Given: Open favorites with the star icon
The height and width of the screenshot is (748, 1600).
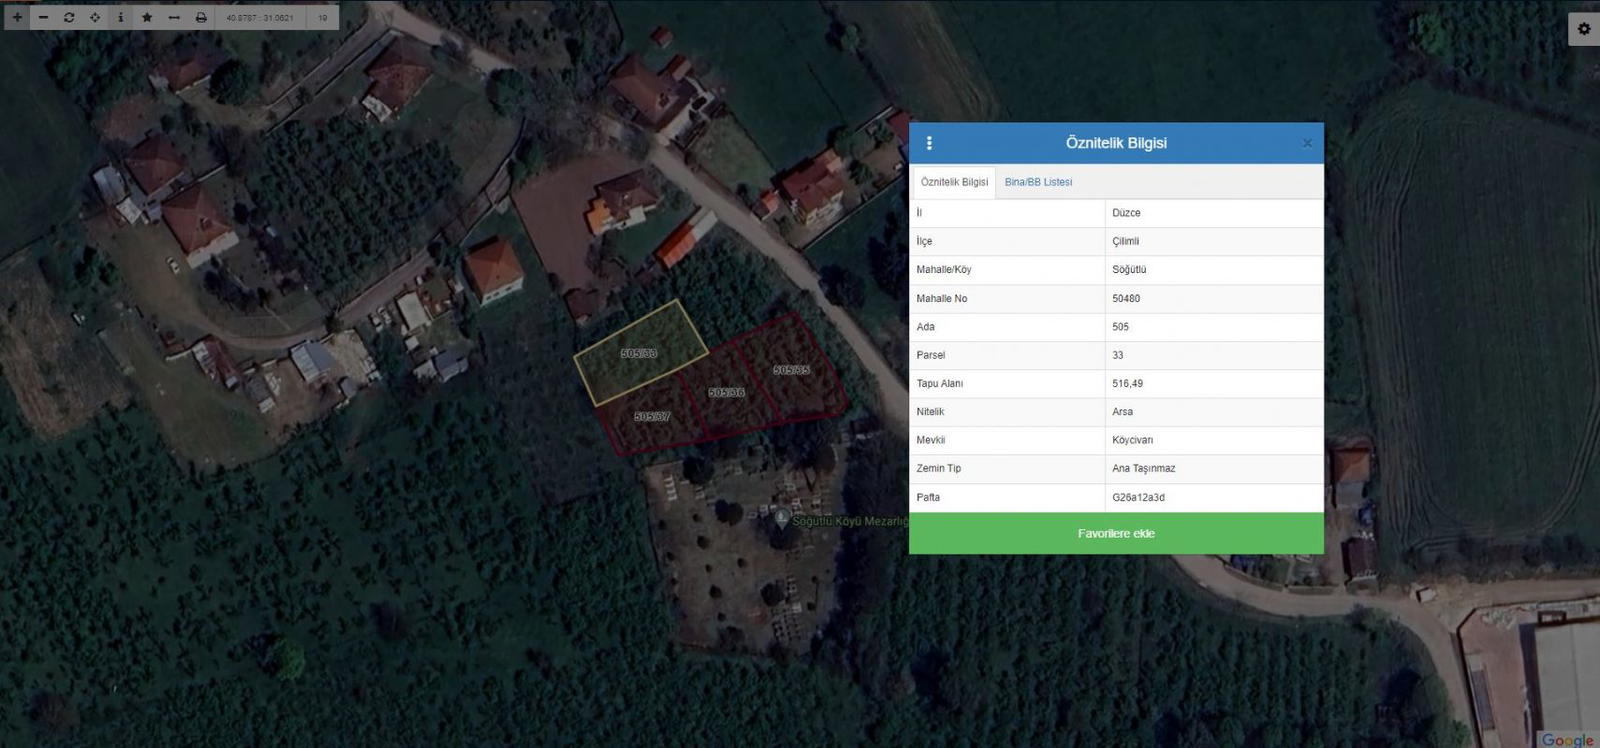Looking at the screenshot, I should (x=147, y=17).
